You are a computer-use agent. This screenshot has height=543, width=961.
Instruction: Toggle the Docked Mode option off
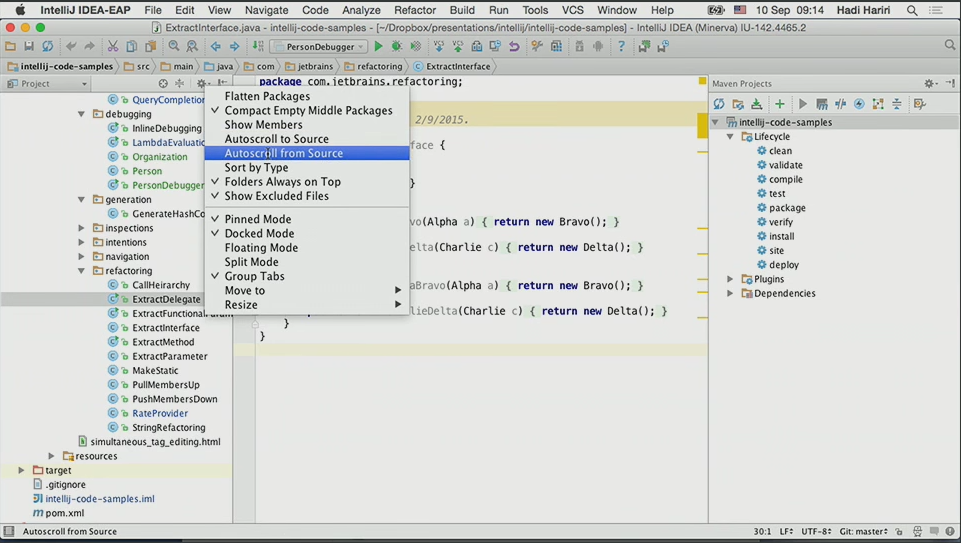[259, 234]
